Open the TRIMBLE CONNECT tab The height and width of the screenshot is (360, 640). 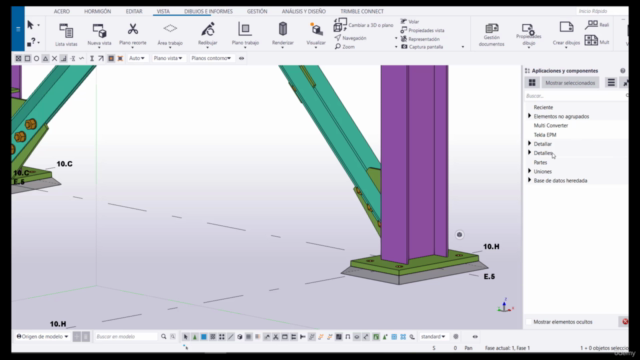362,11
